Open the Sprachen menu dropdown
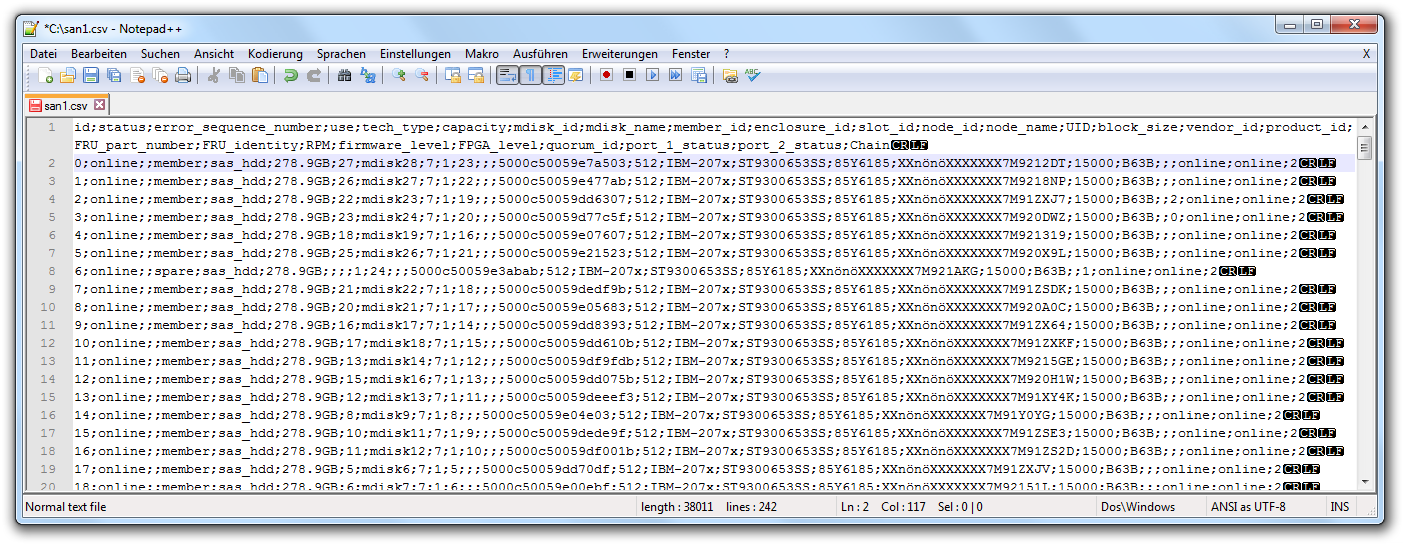1409x546 pixels. [x=341, y=54]
